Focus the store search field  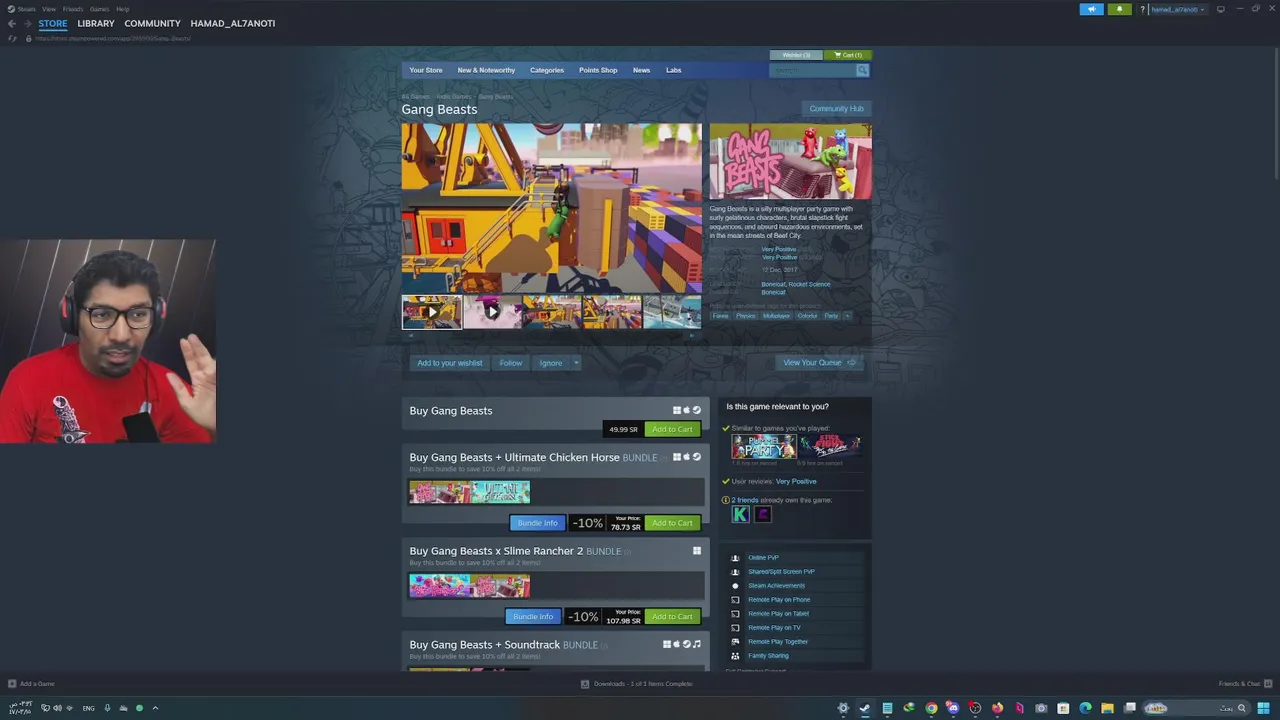(x=812, y=70)
